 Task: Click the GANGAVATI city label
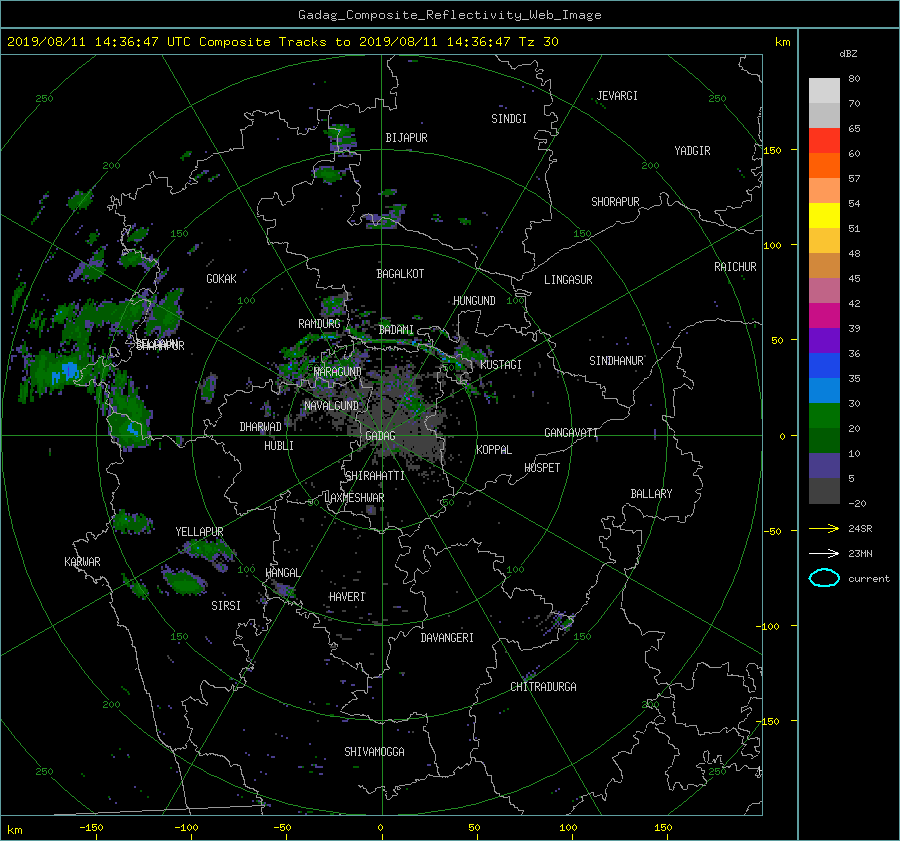(x=571, y=433)
